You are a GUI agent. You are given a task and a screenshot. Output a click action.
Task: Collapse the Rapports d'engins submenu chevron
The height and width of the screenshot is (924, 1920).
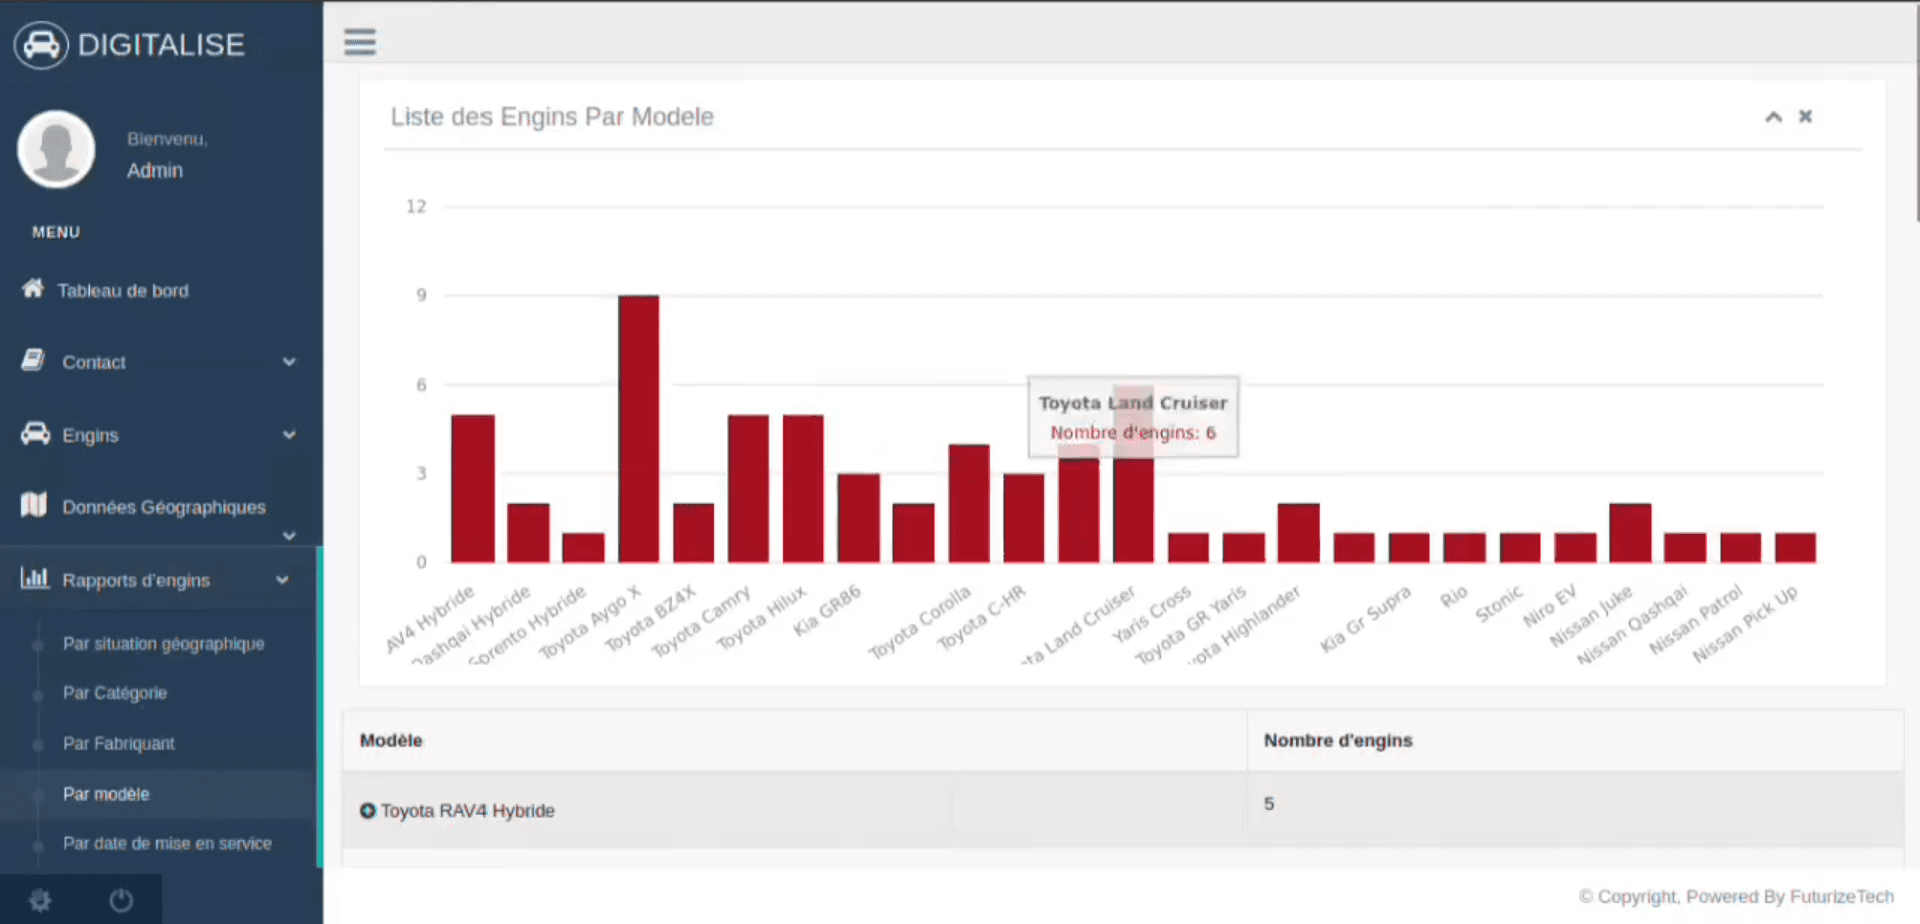282,580
